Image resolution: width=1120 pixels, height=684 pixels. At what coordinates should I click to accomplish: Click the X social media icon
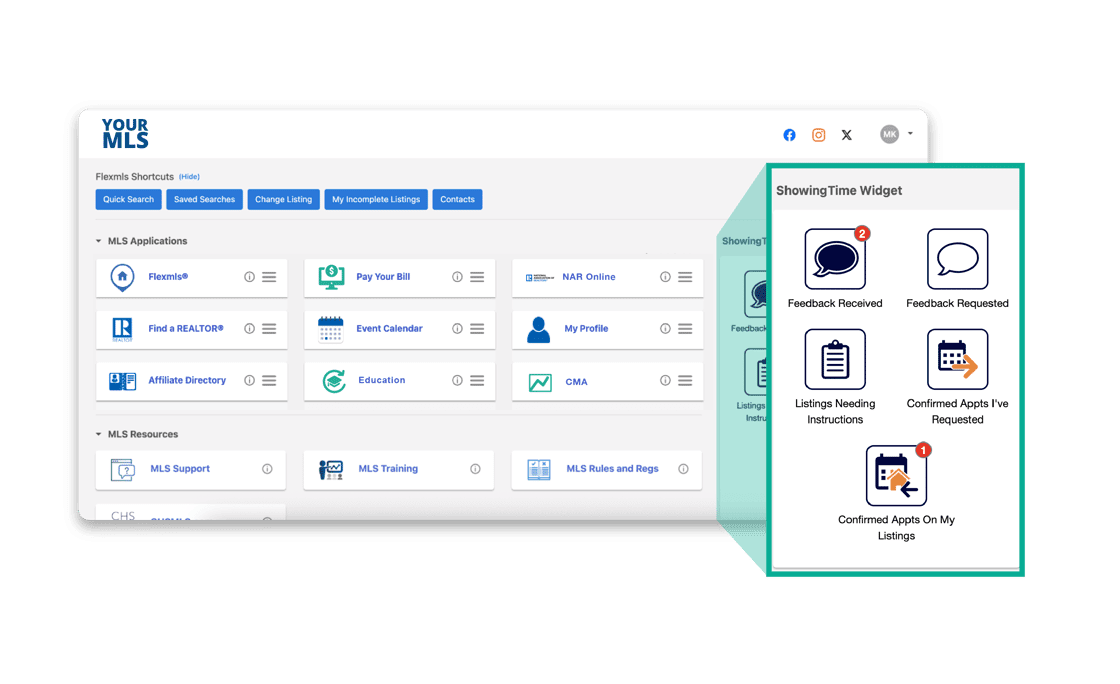tap(847, 135)
